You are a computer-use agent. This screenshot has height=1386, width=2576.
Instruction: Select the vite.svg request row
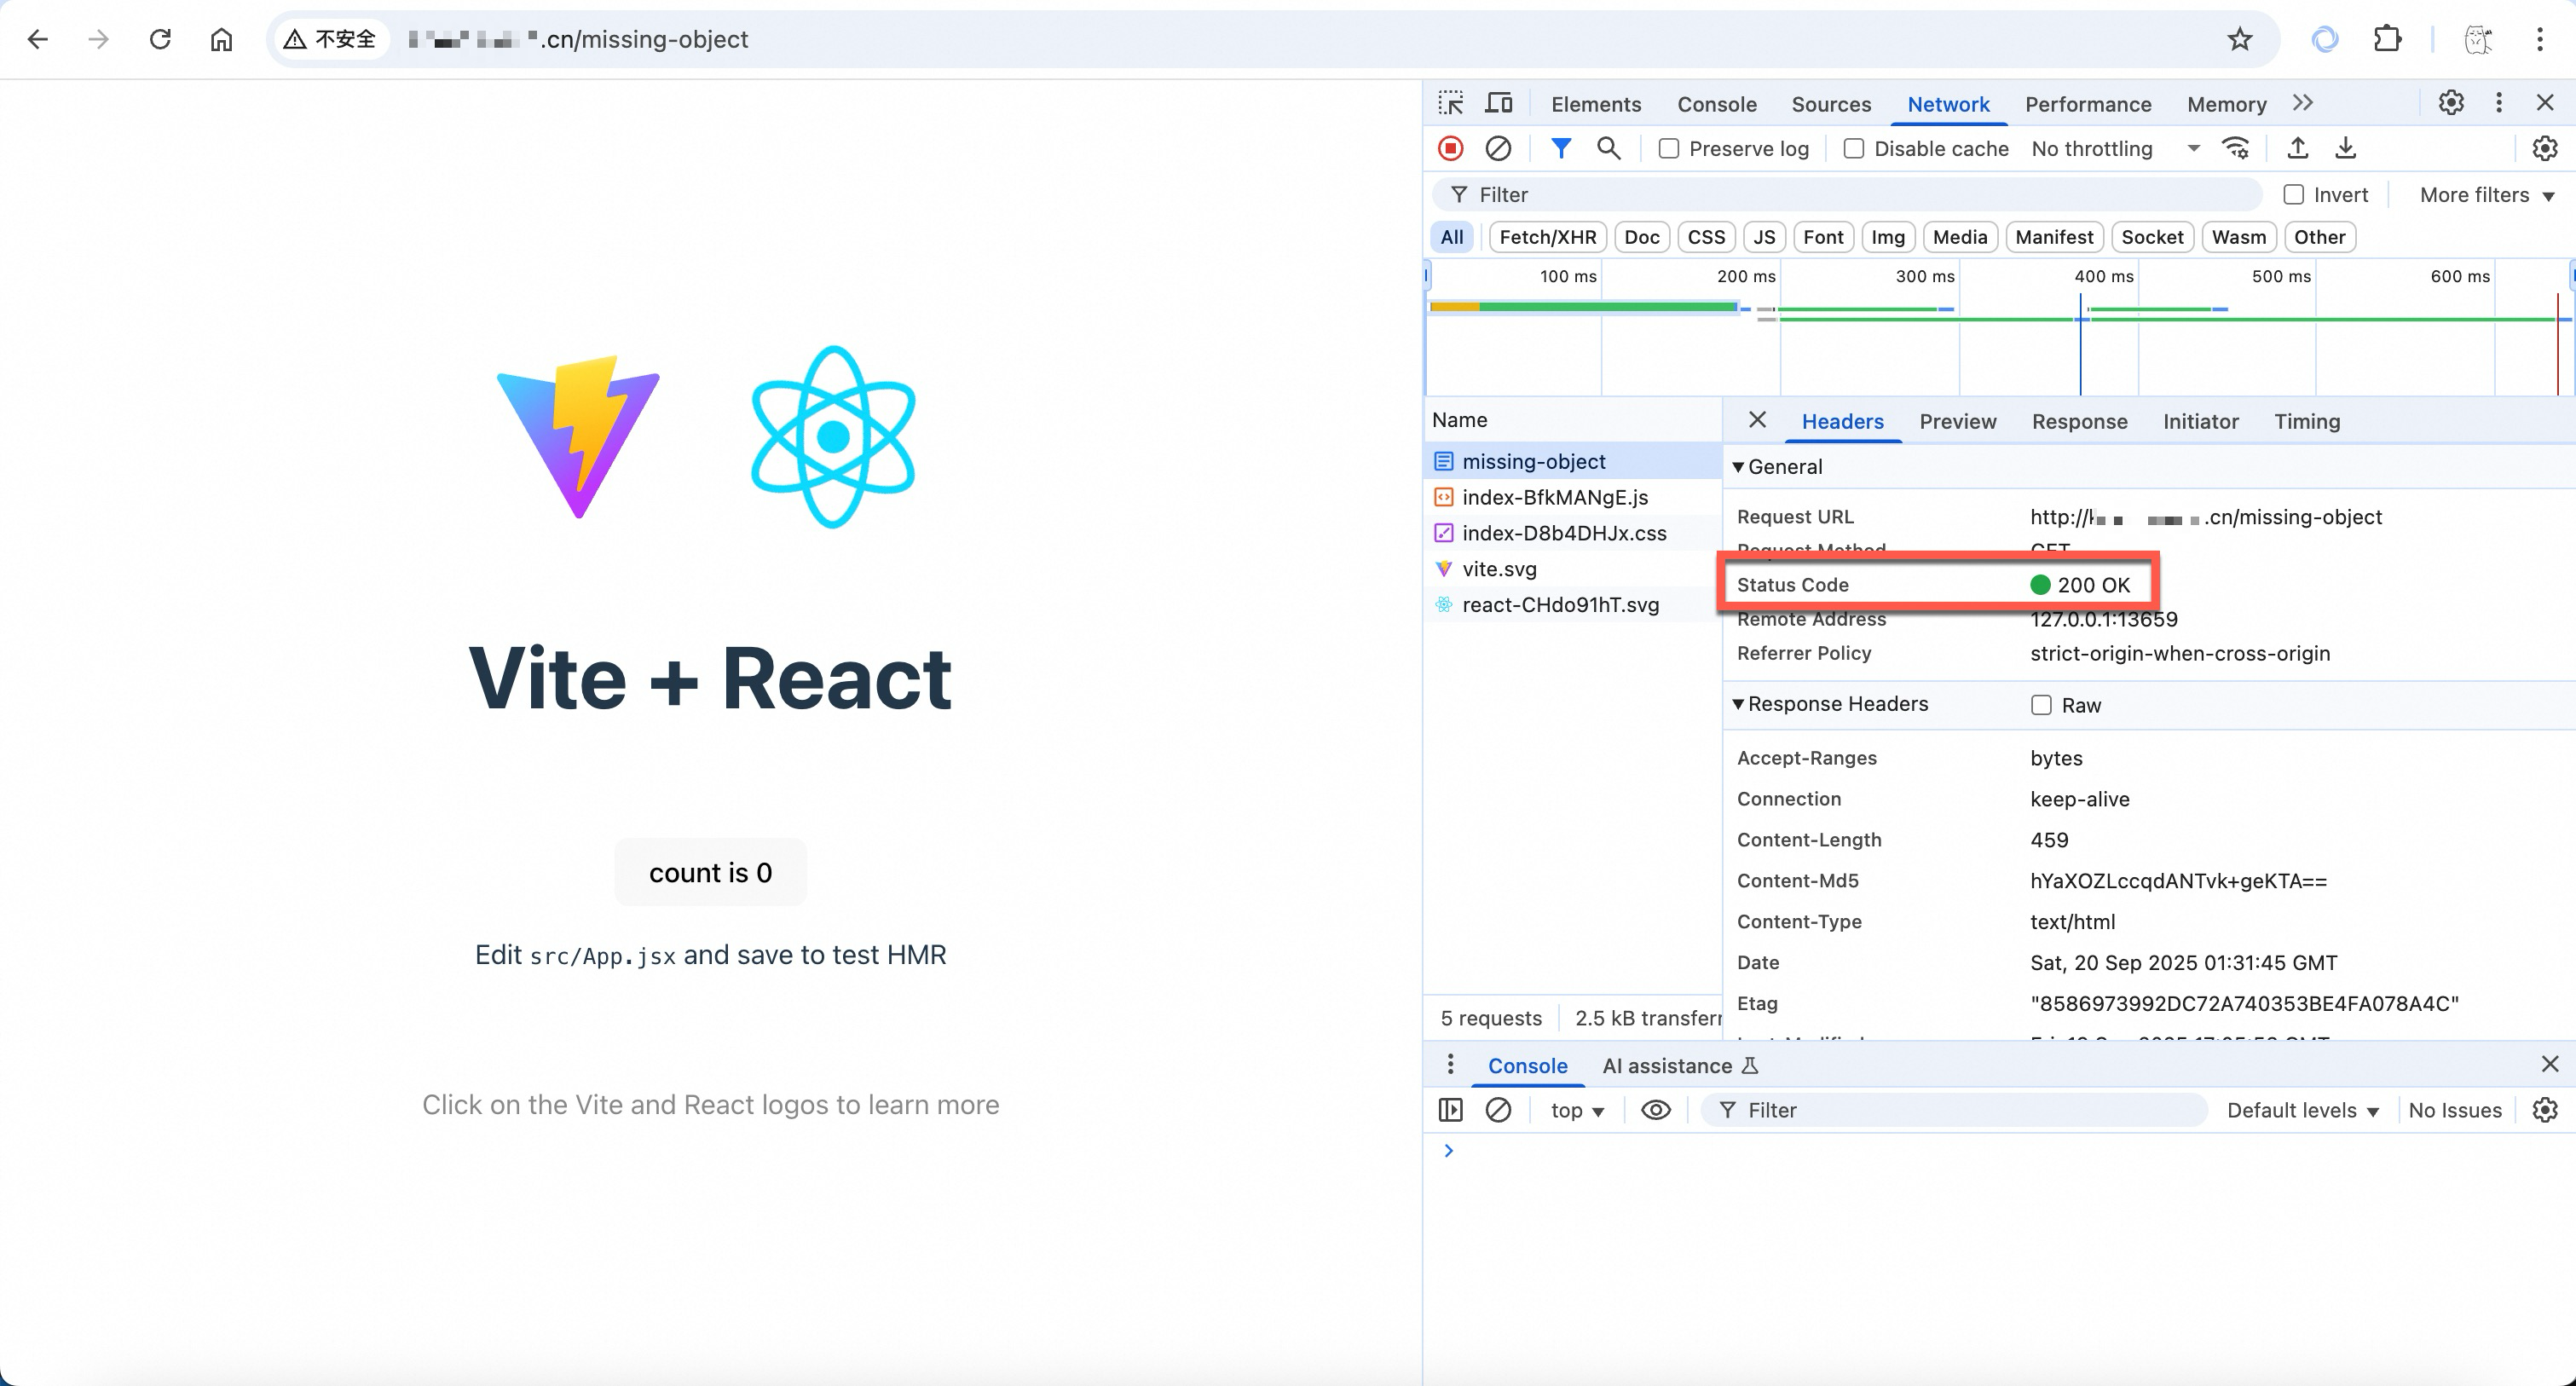[1572, 569]
